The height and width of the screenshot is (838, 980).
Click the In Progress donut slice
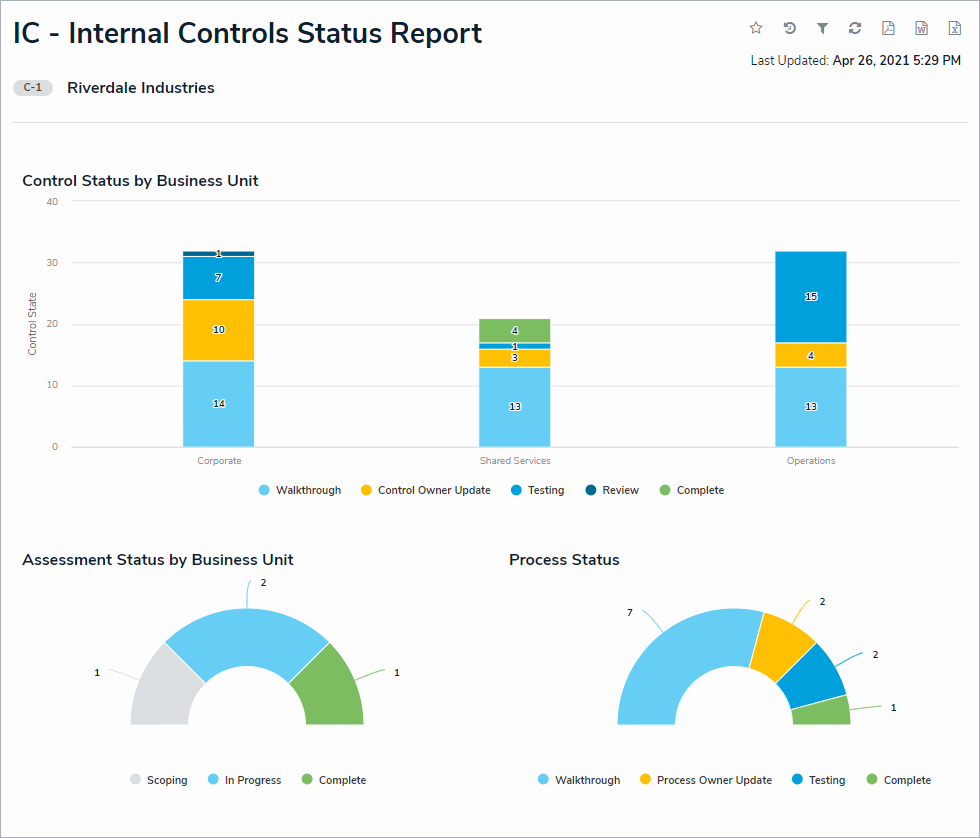click(247, 636)
